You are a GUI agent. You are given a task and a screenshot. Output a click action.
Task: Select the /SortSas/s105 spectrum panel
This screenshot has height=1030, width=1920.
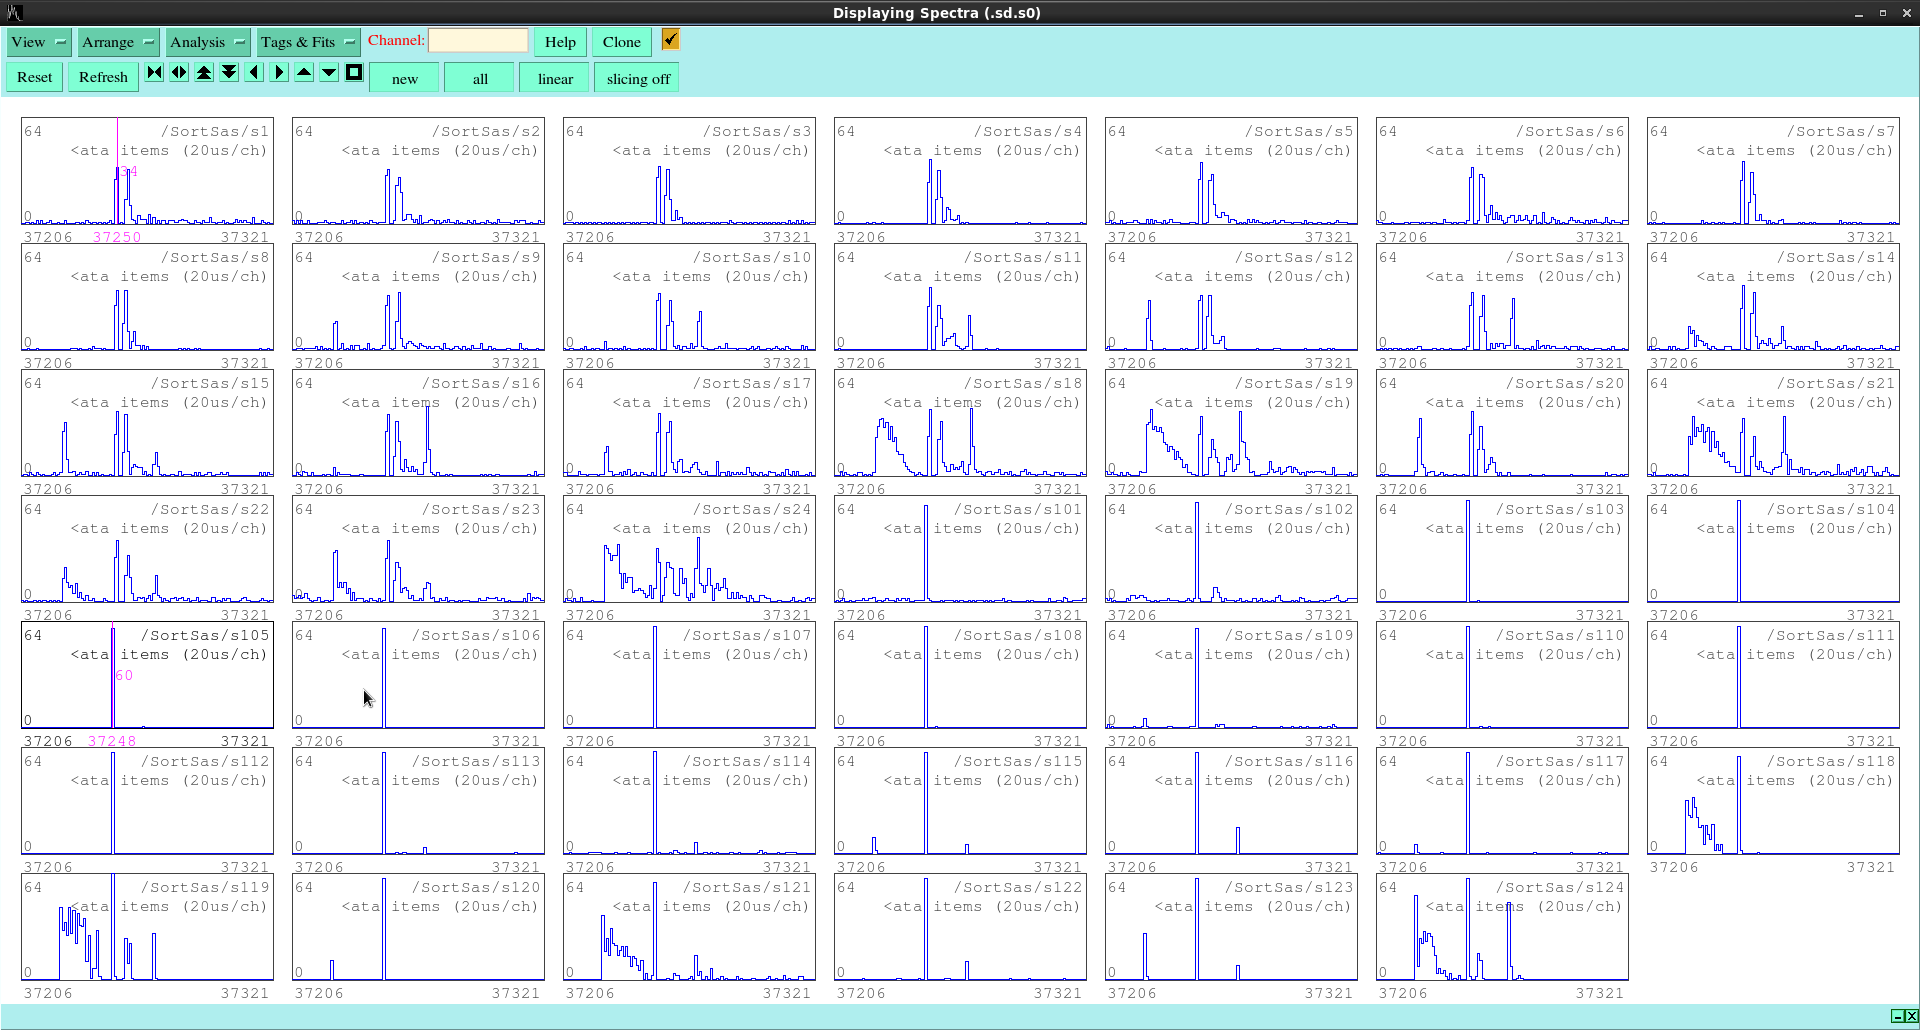point(147,675)
